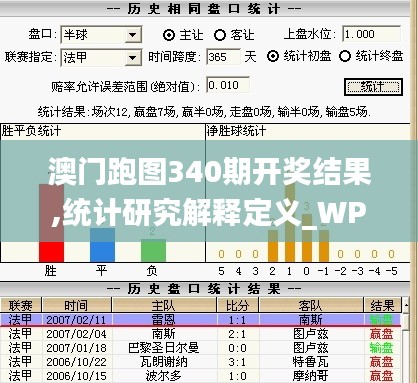Viewport: 418px width, 383px height.
Task: Click the 上盘水位 field showing 1.000
Action: pyautogui.click(x=371, y=34)
